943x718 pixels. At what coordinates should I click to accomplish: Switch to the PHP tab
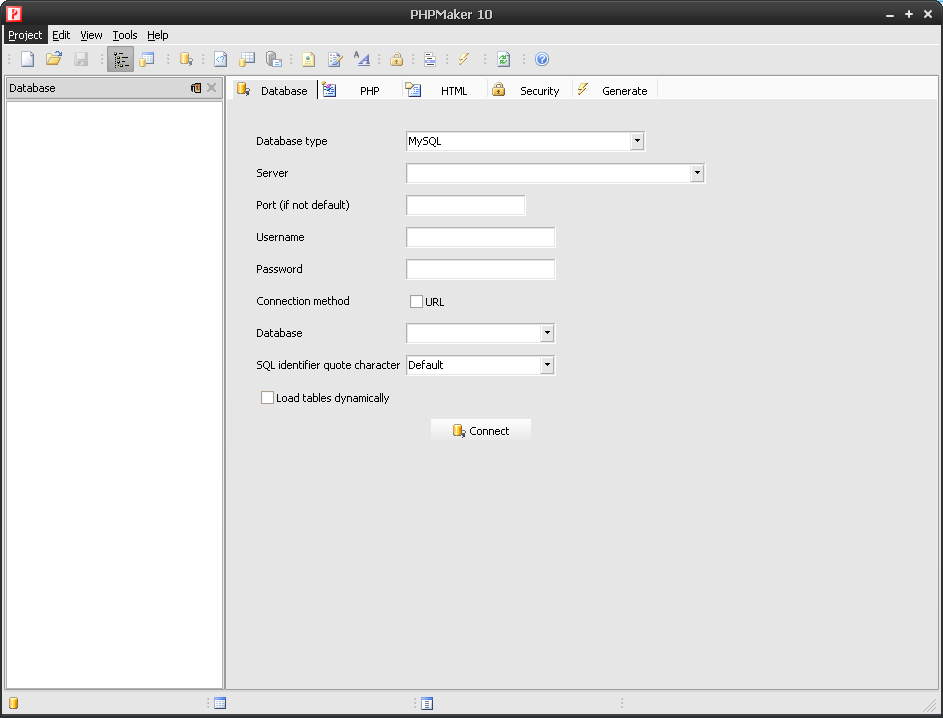pyautogui.click(x=369, y=91)
